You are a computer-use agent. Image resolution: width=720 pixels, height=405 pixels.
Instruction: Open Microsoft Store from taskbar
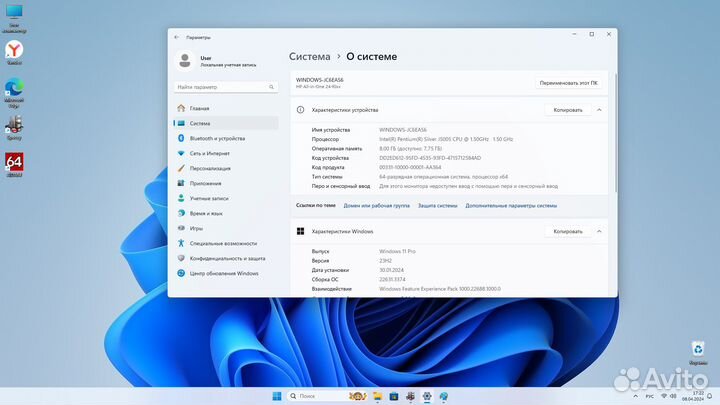394,396
